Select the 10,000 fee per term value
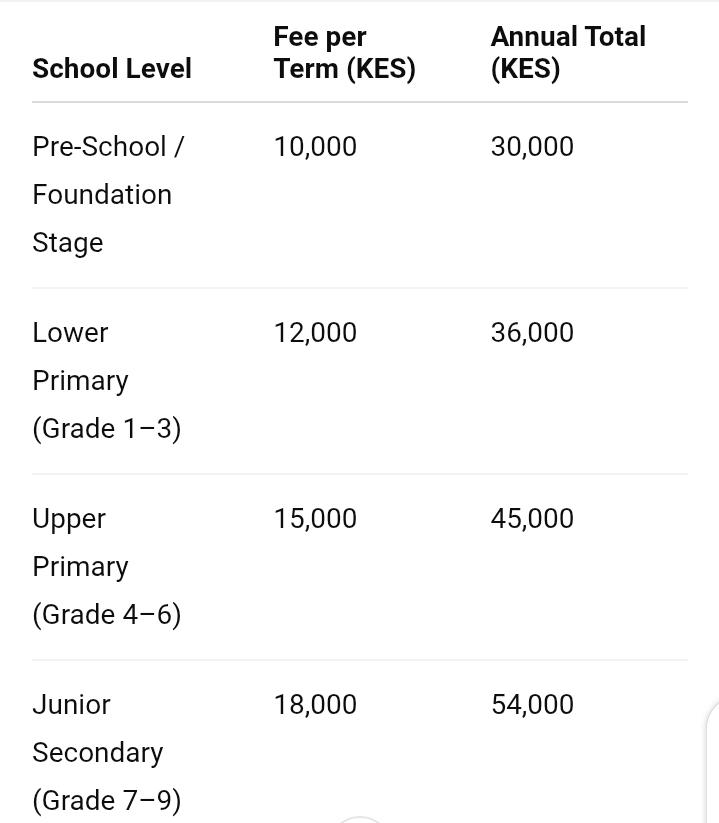Viewport: 719px width, 823px height. pos(315,147)
